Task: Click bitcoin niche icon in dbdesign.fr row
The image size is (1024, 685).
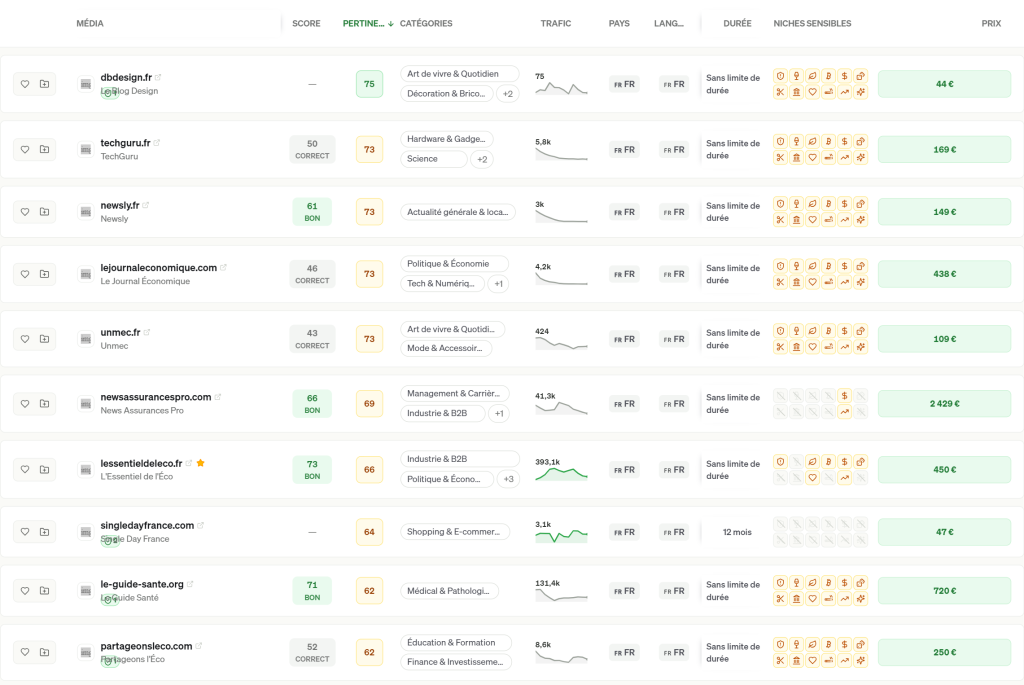Action: [828, 76]
